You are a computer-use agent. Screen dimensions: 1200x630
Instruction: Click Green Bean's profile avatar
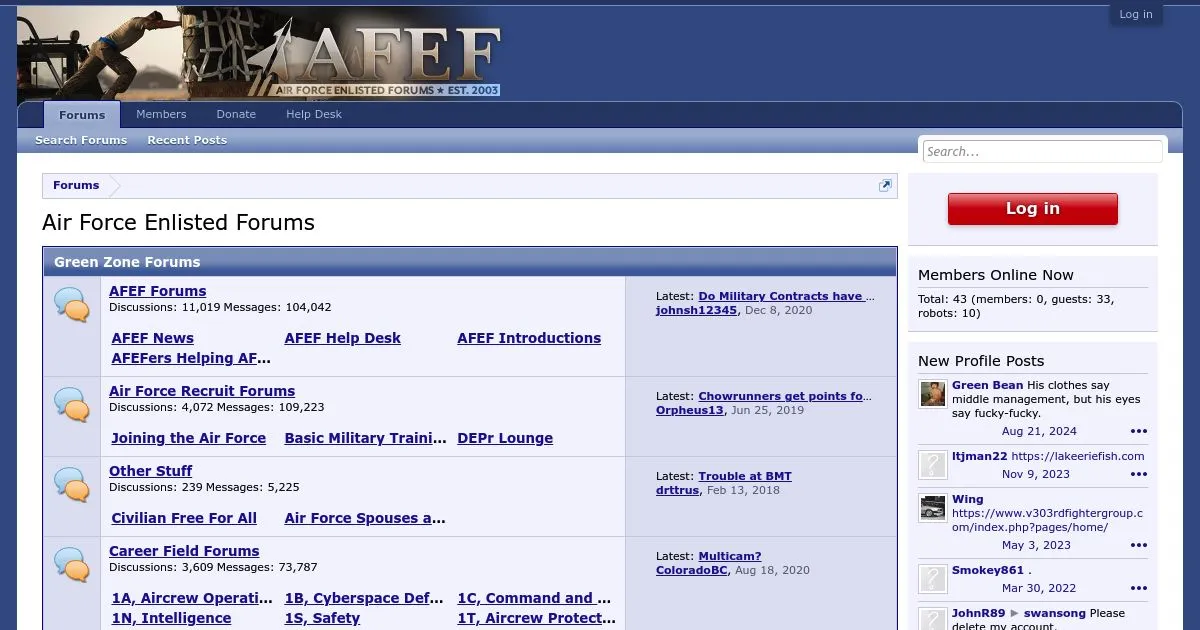coord(933,394)
